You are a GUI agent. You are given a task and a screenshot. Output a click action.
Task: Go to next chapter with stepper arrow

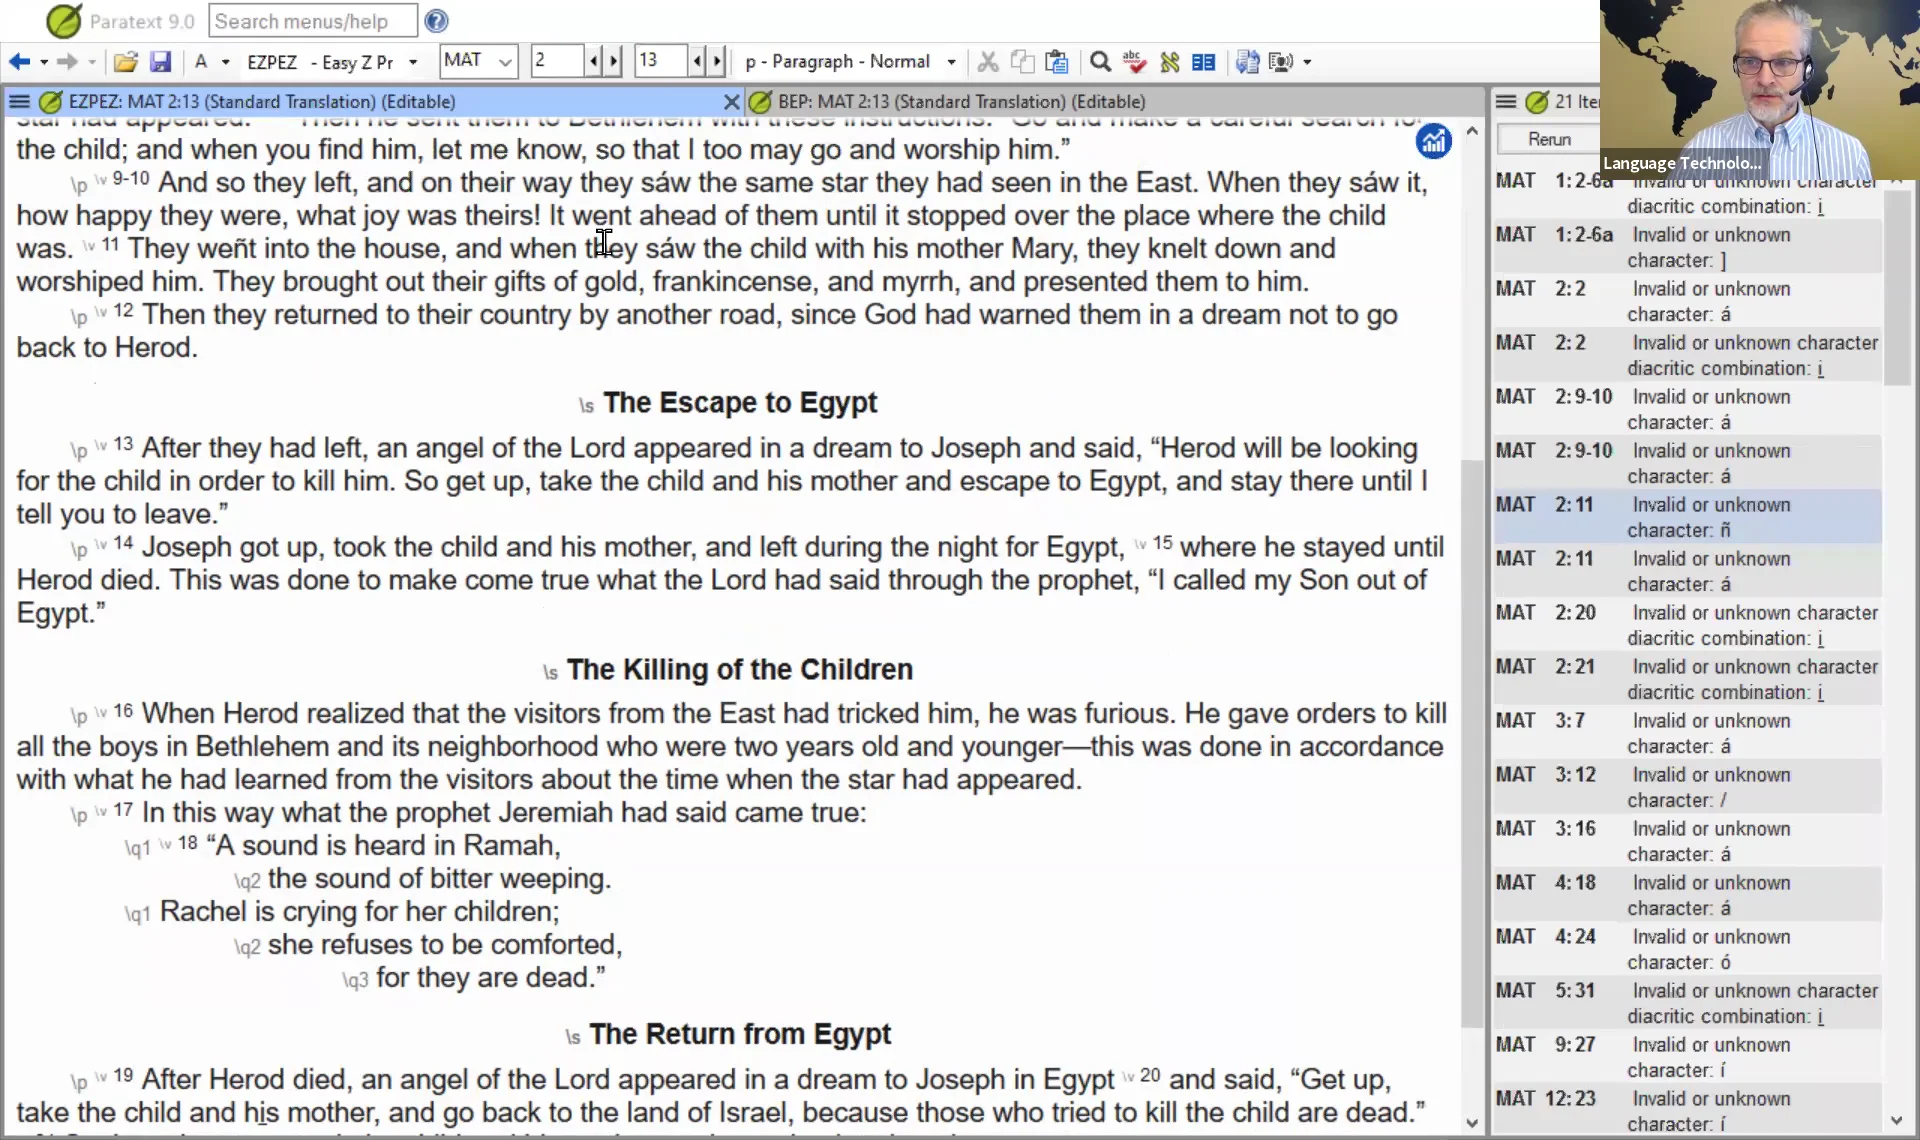[614, 62]
